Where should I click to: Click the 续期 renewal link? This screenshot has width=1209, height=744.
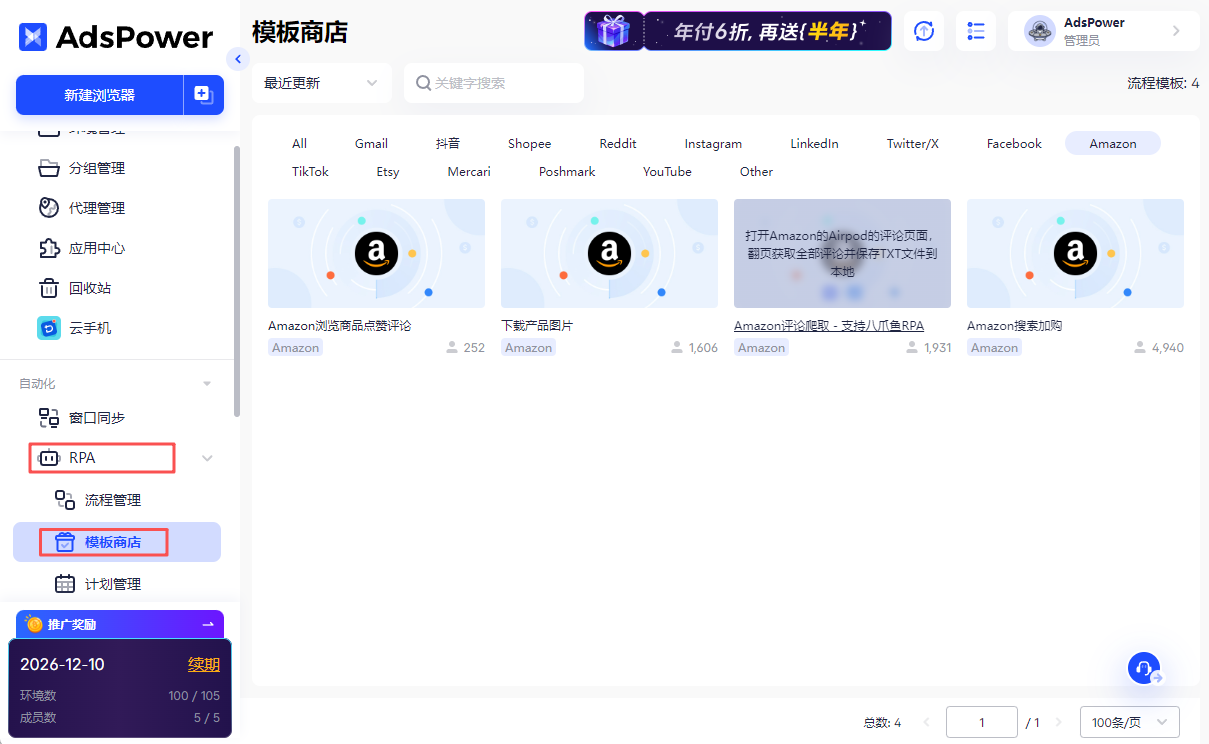pos(206,663)
